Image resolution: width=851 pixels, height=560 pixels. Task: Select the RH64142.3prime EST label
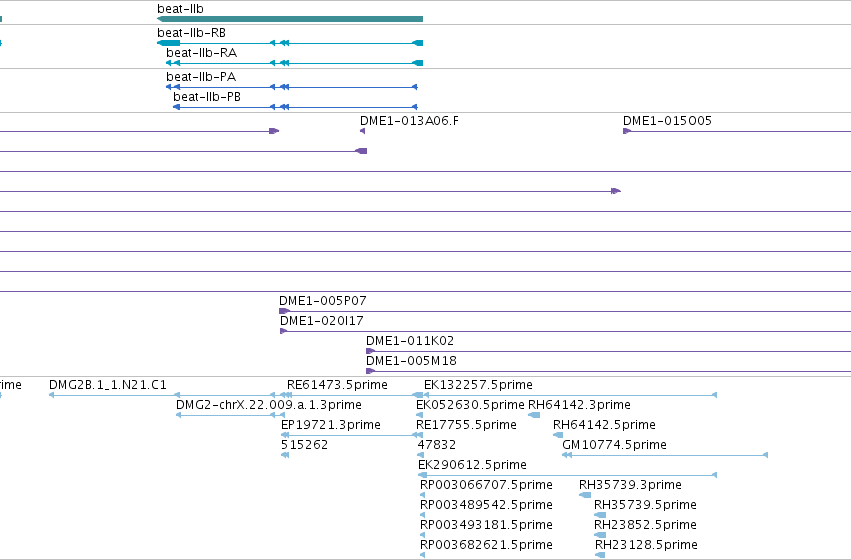(x=579, y=405)
